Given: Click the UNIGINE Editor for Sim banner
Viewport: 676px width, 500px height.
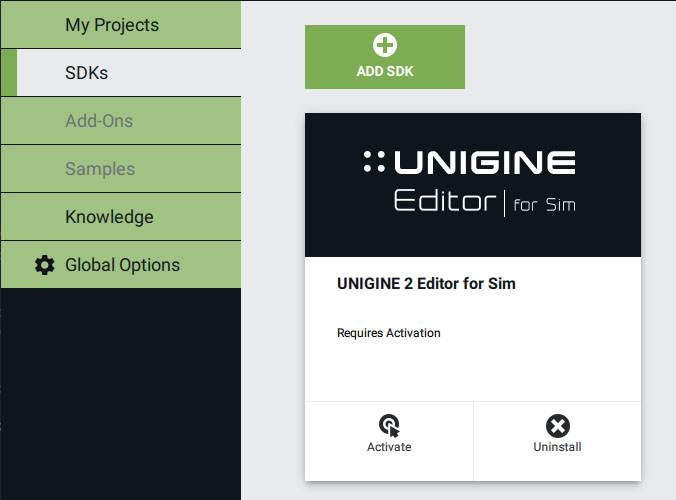Looking at the screenshot, I should point(473,185).
